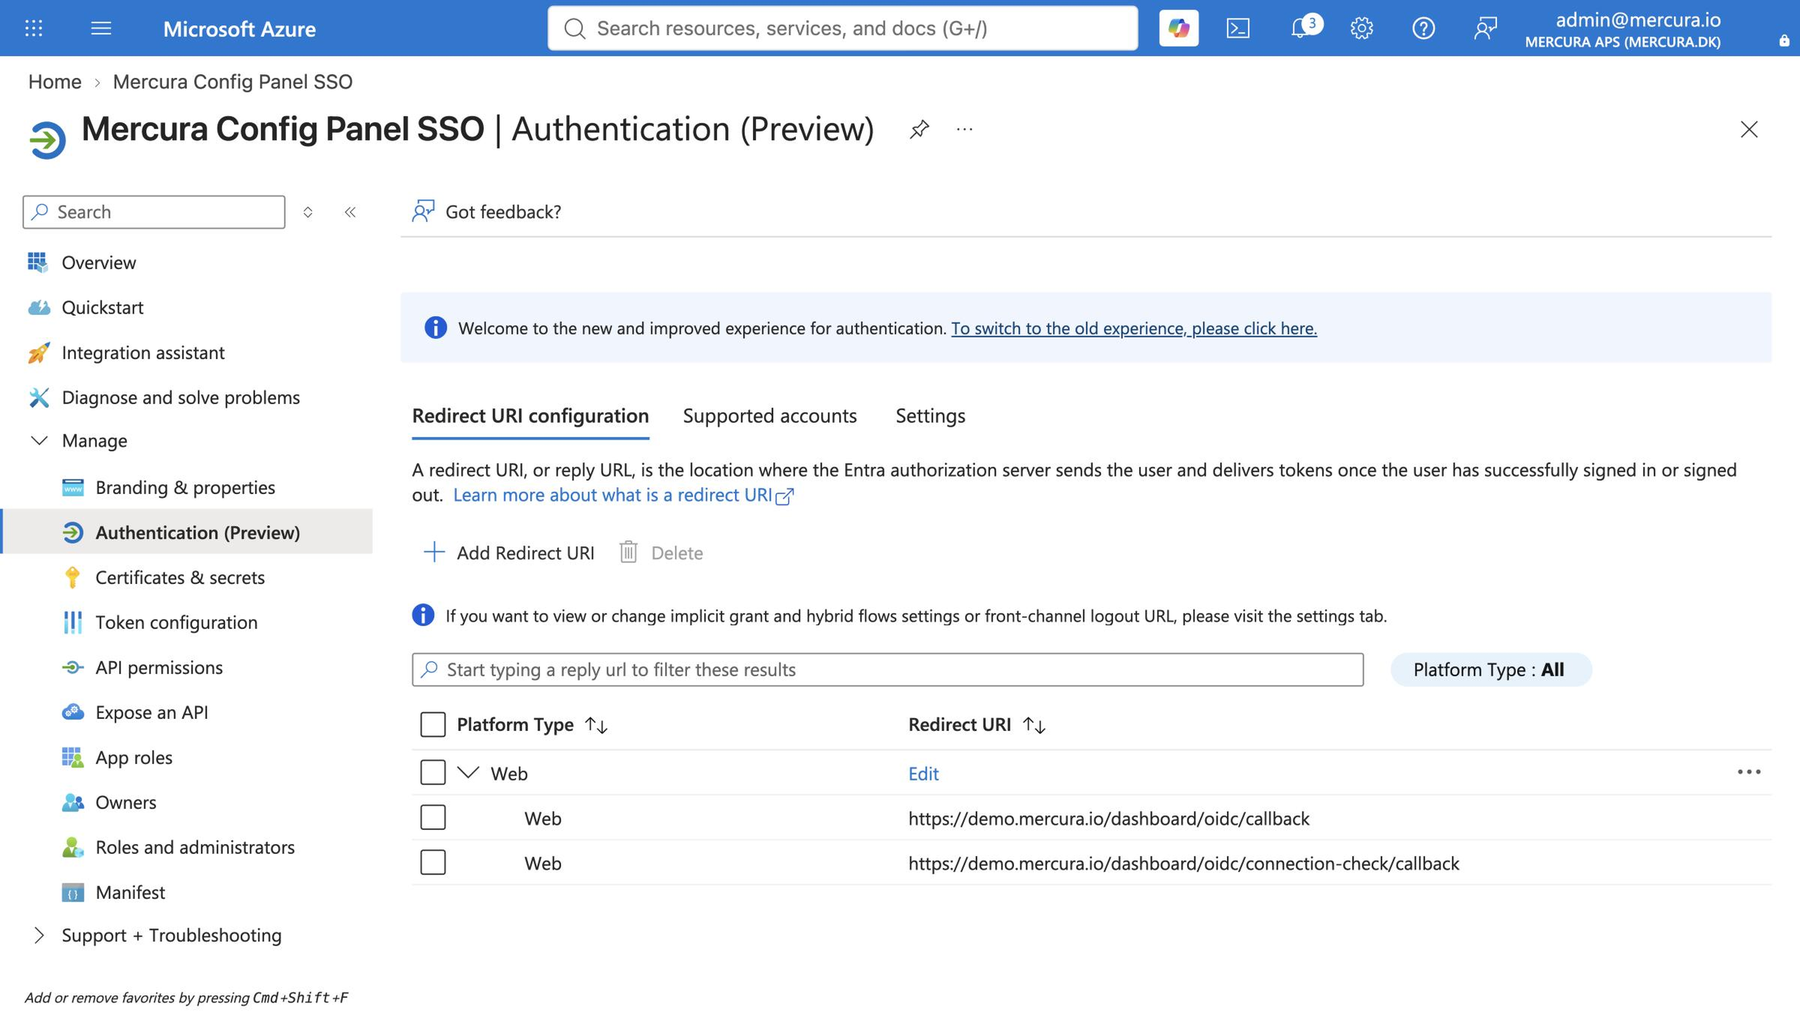The image size is (1800, 1012).
Task: Collapse the Manage section
Action: (x=38, y=440)
